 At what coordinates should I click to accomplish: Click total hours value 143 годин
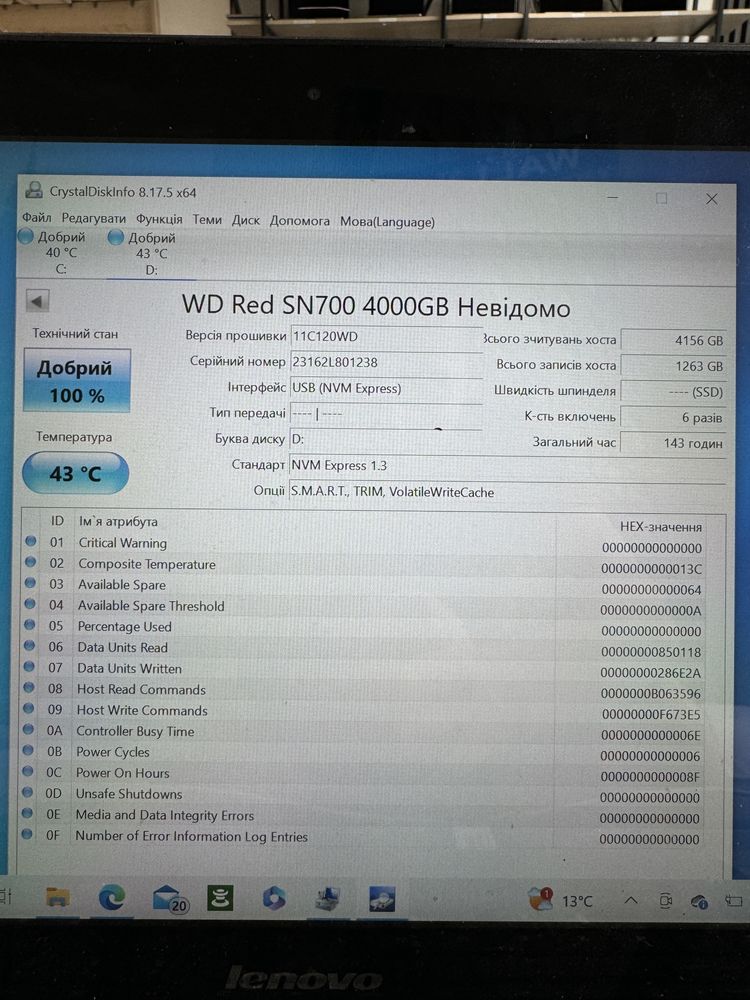click(x=673, y=443)
